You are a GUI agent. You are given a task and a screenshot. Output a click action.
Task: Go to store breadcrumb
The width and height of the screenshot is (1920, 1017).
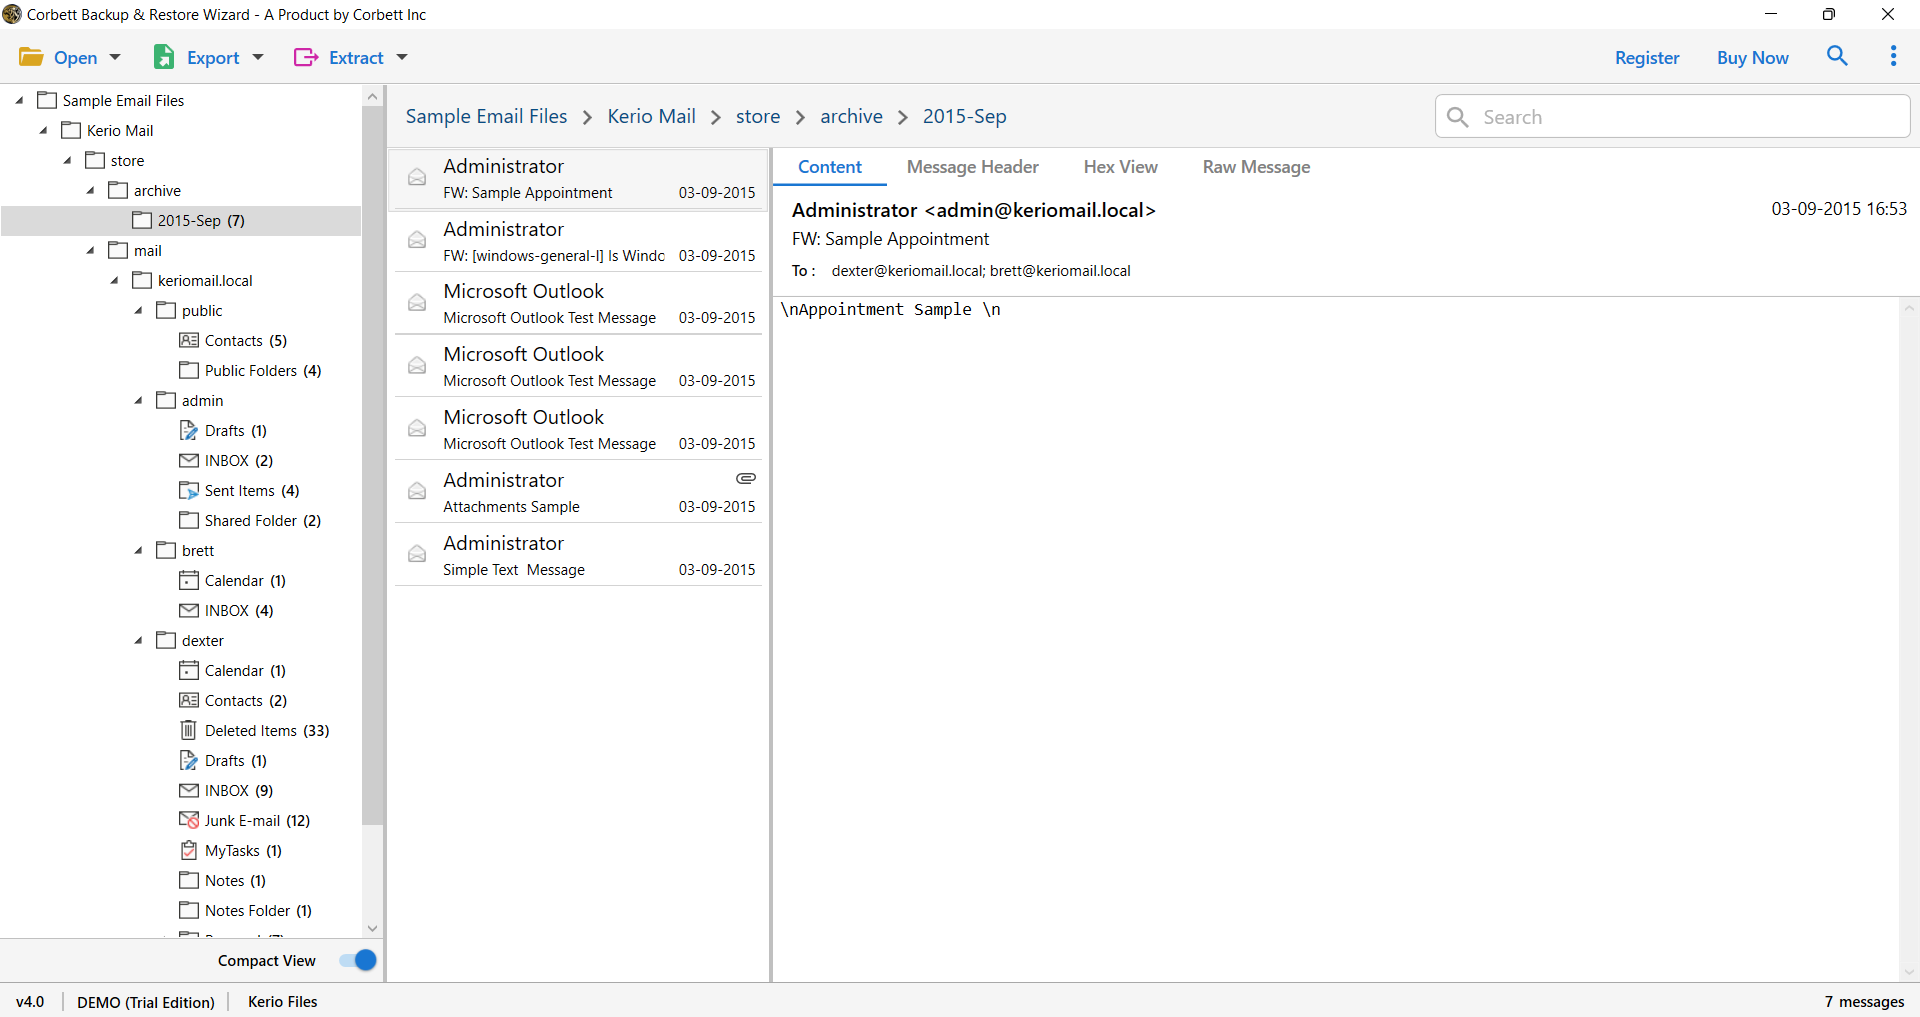[x=758, y=116]
